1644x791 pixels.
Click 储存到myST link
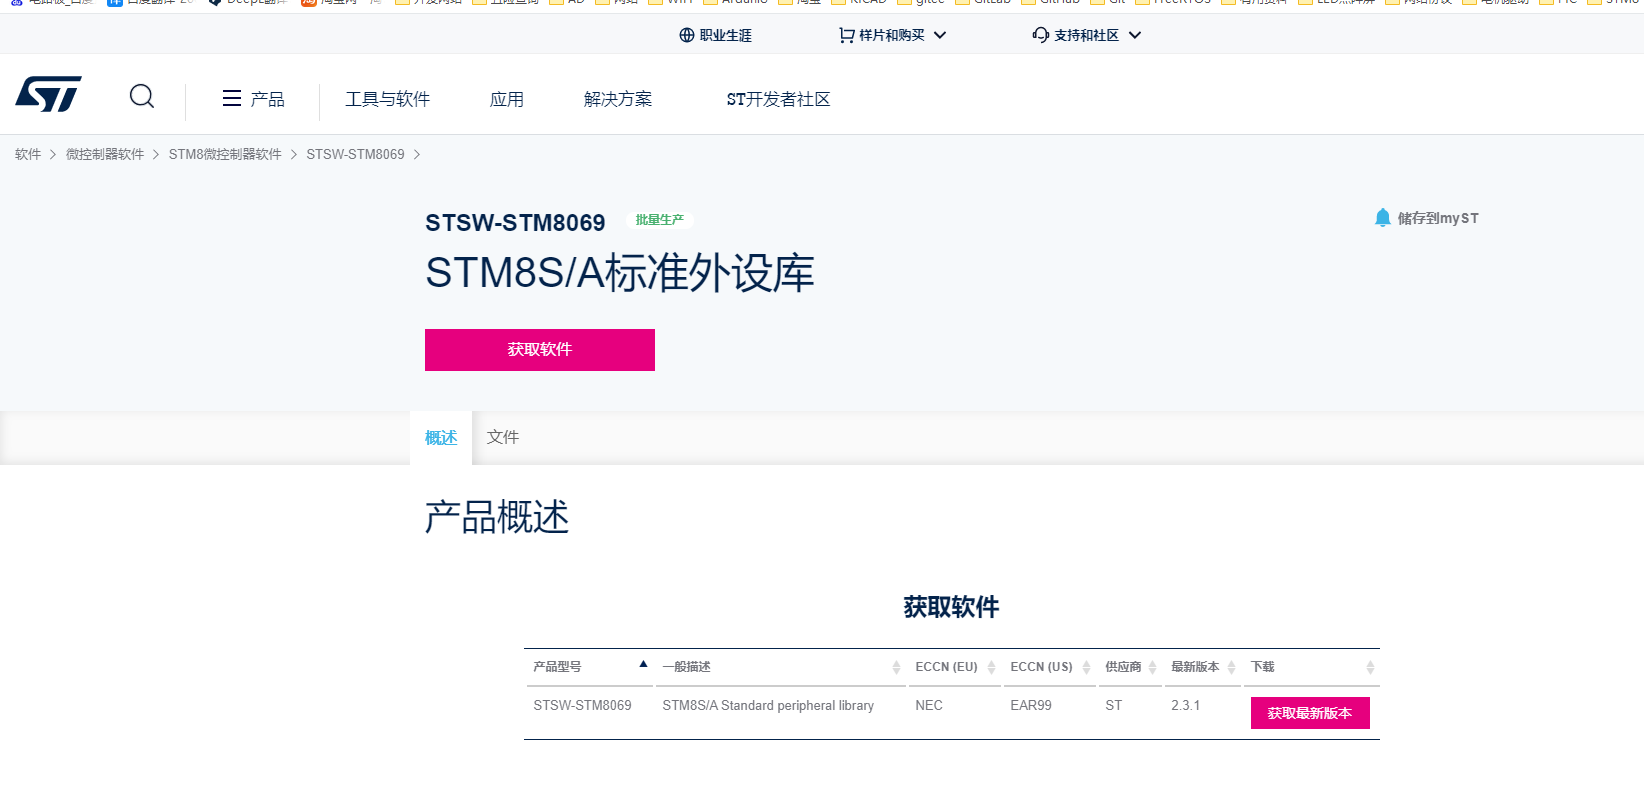pos(1438,218)
